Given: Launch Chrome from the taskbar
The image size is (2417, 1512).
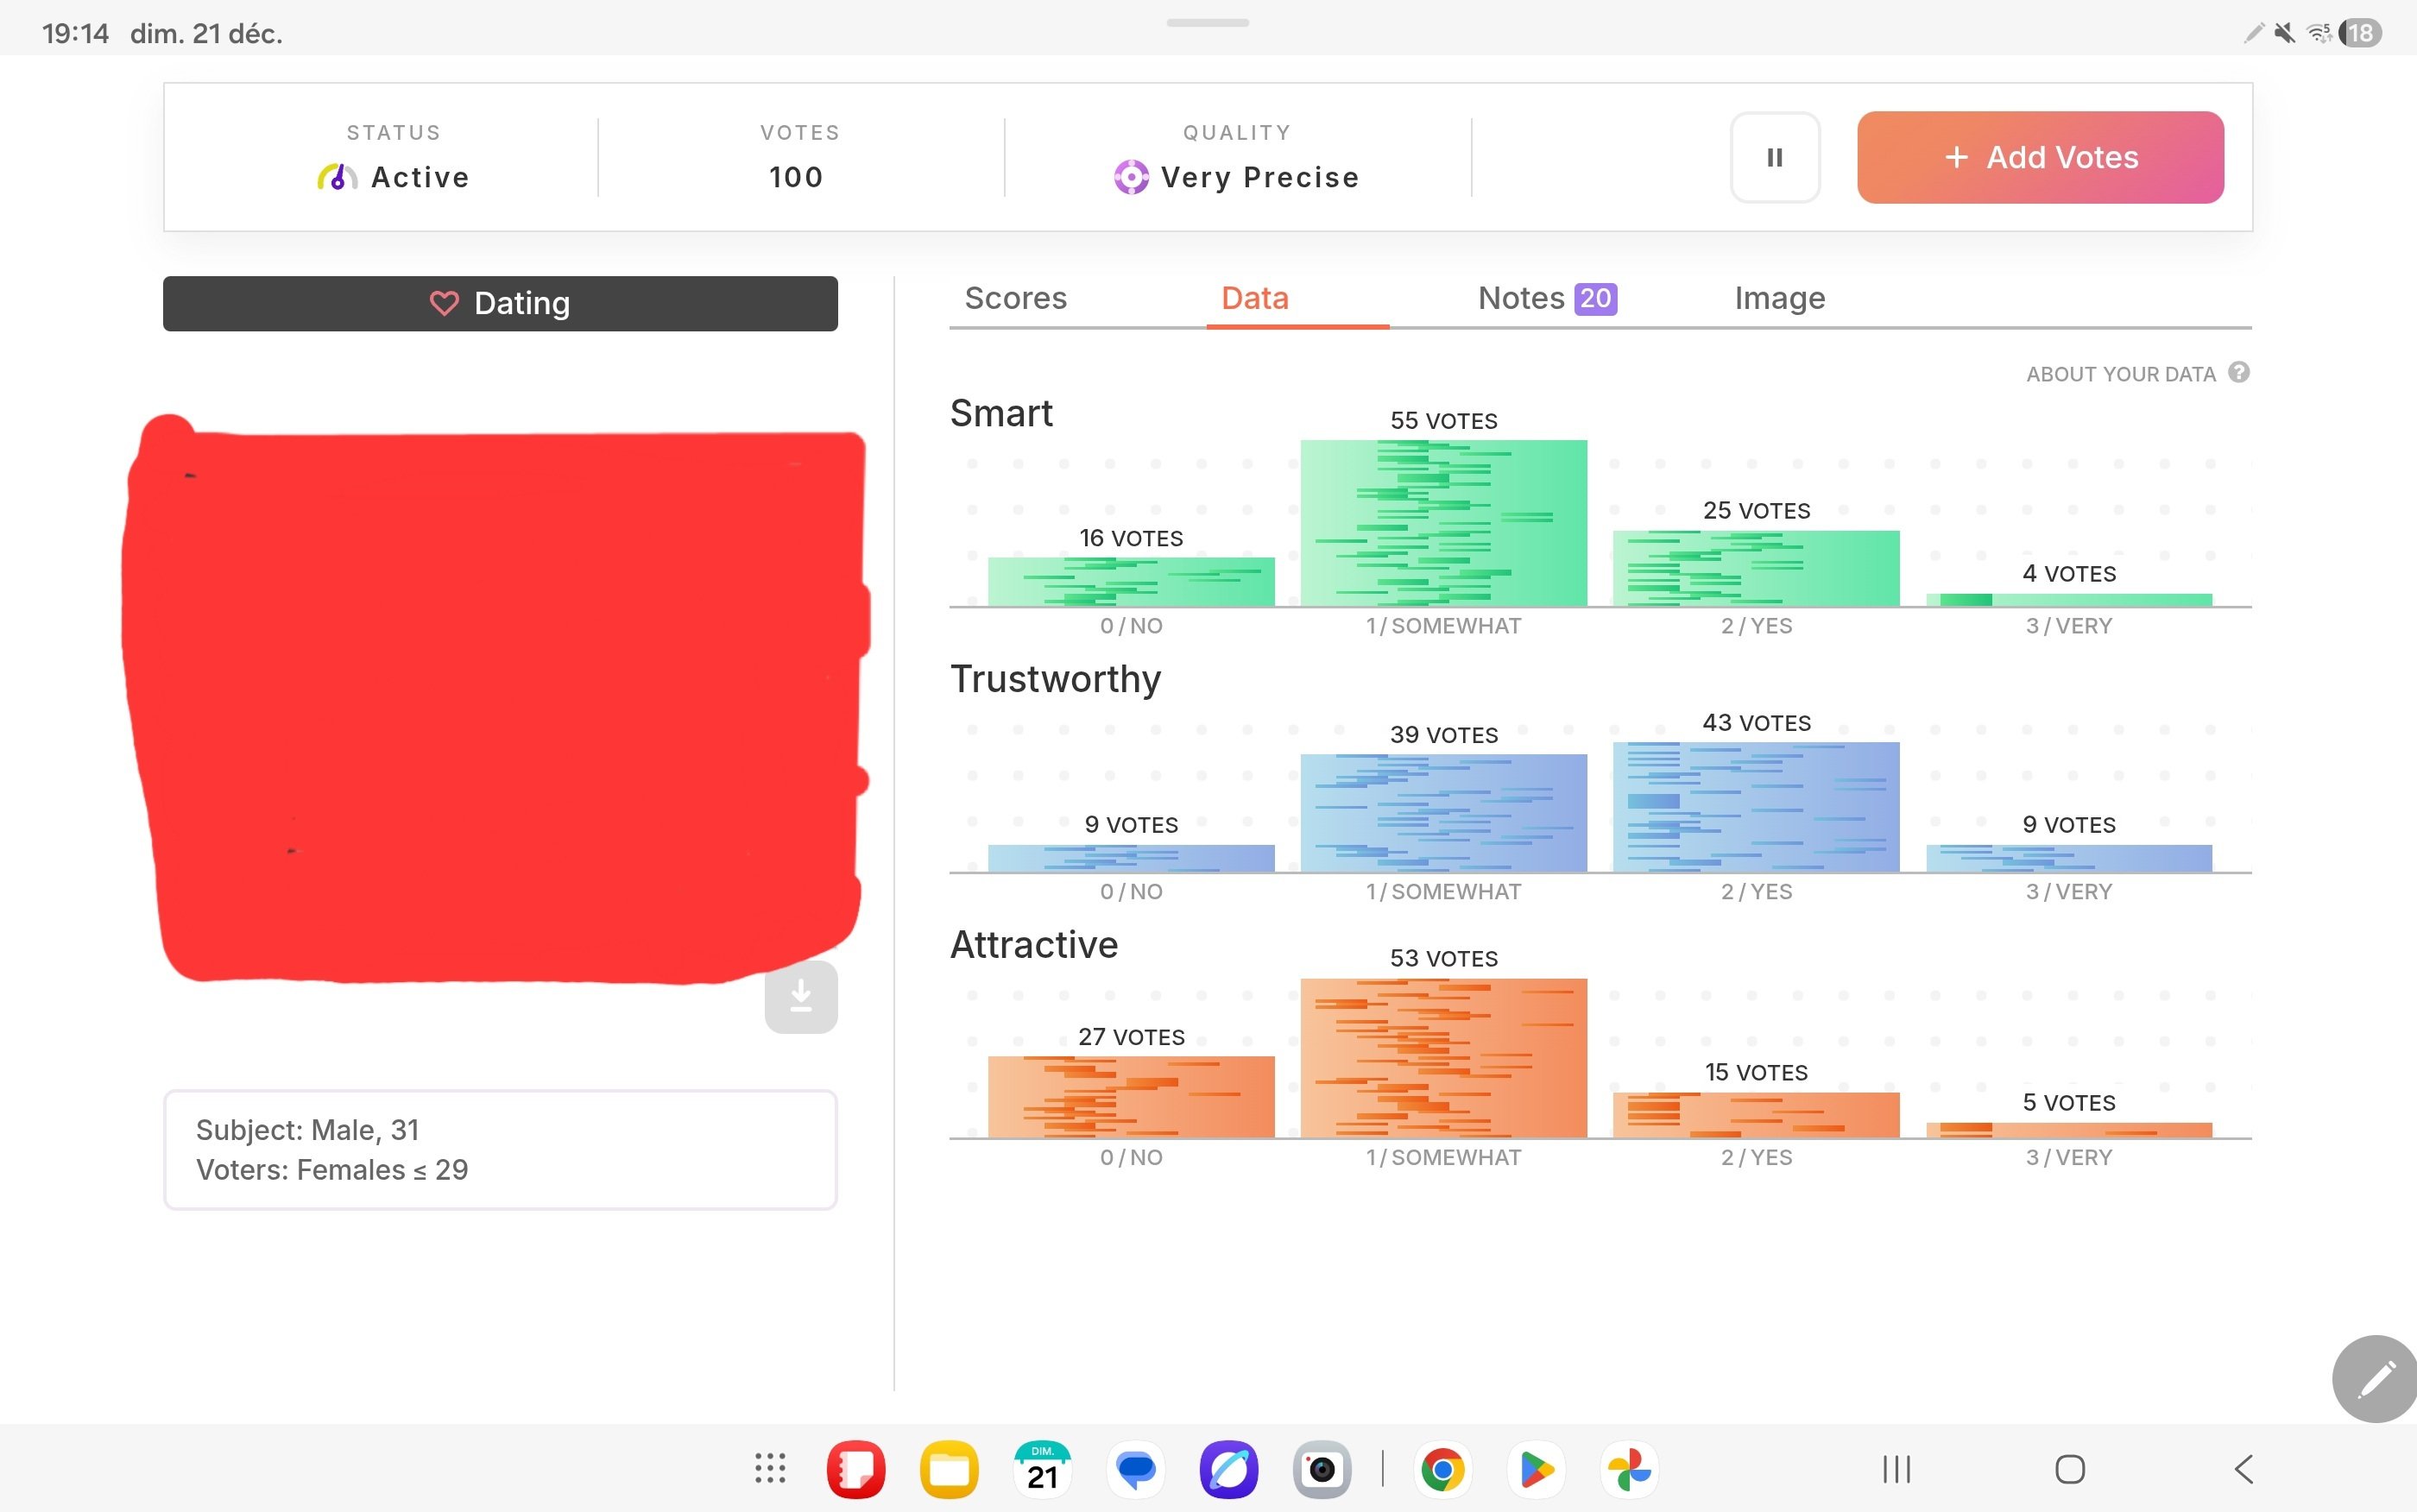Looking at the screenshot, I should coord(1442,1469).
